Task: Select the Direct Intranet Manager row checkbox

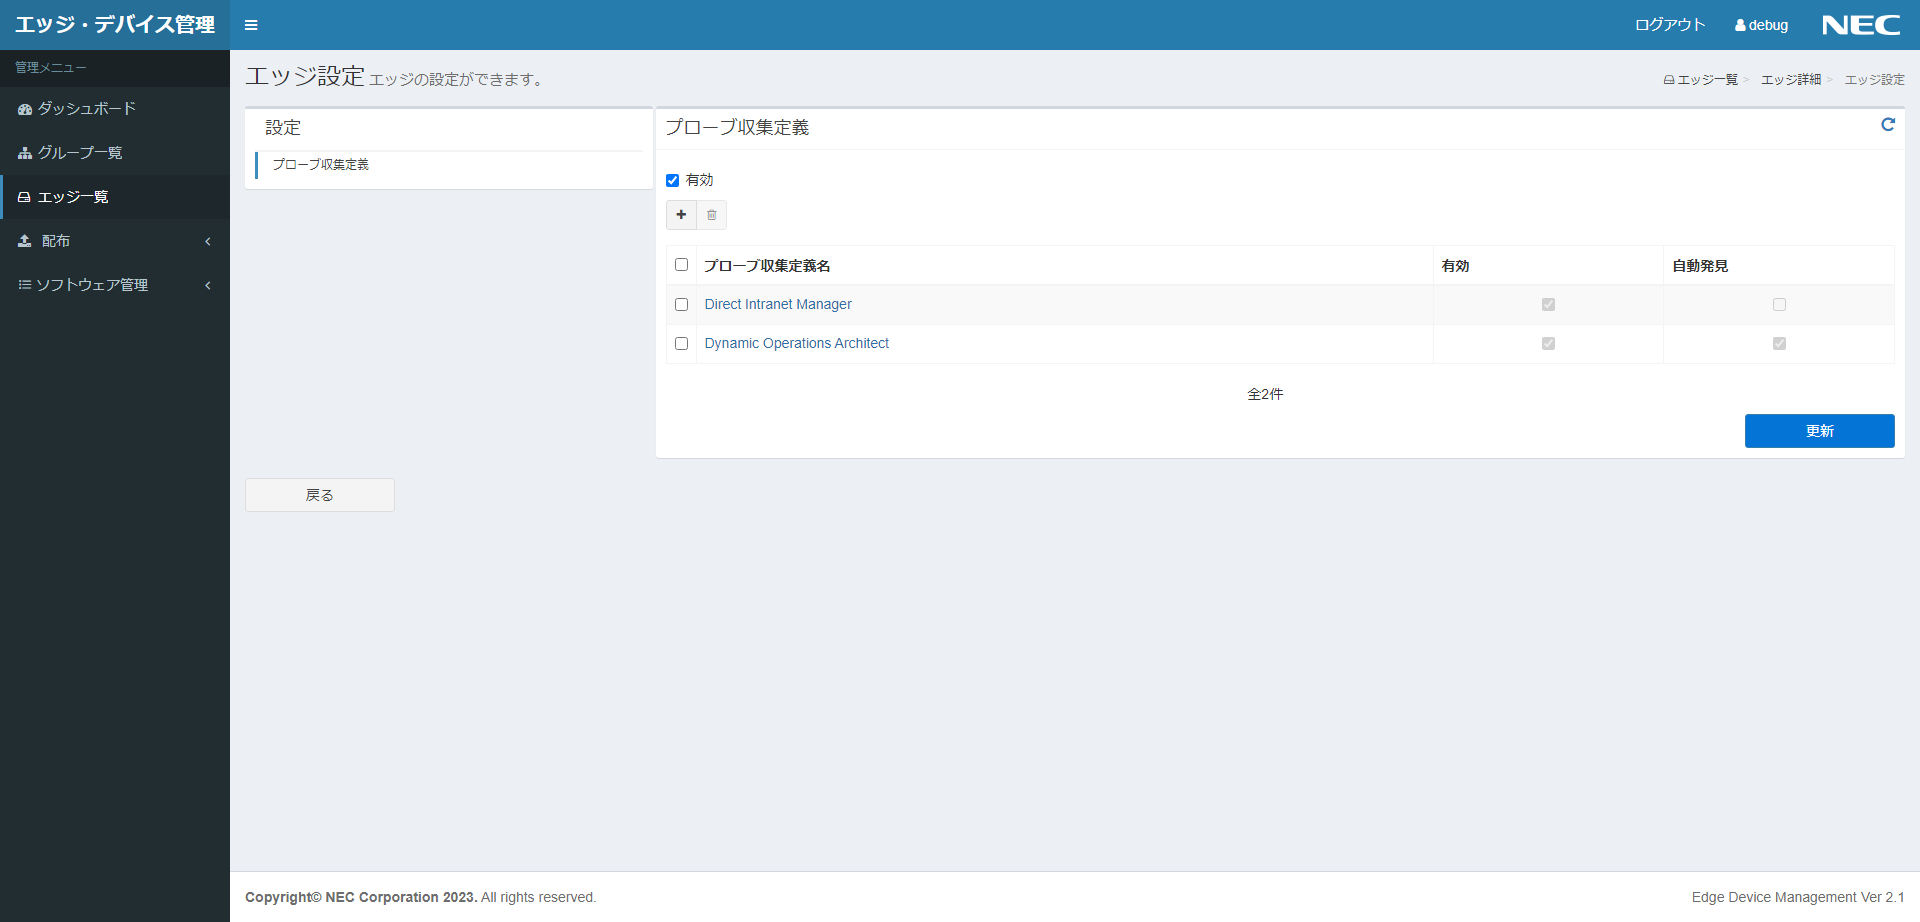Action: tap(681, 305)
